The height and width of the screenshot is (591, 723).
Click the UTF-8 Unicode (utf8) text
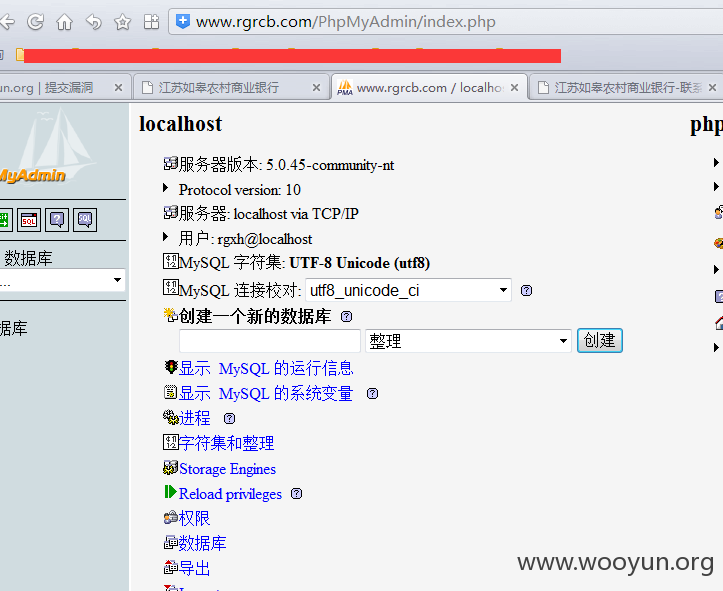click(x=360, y=263)
